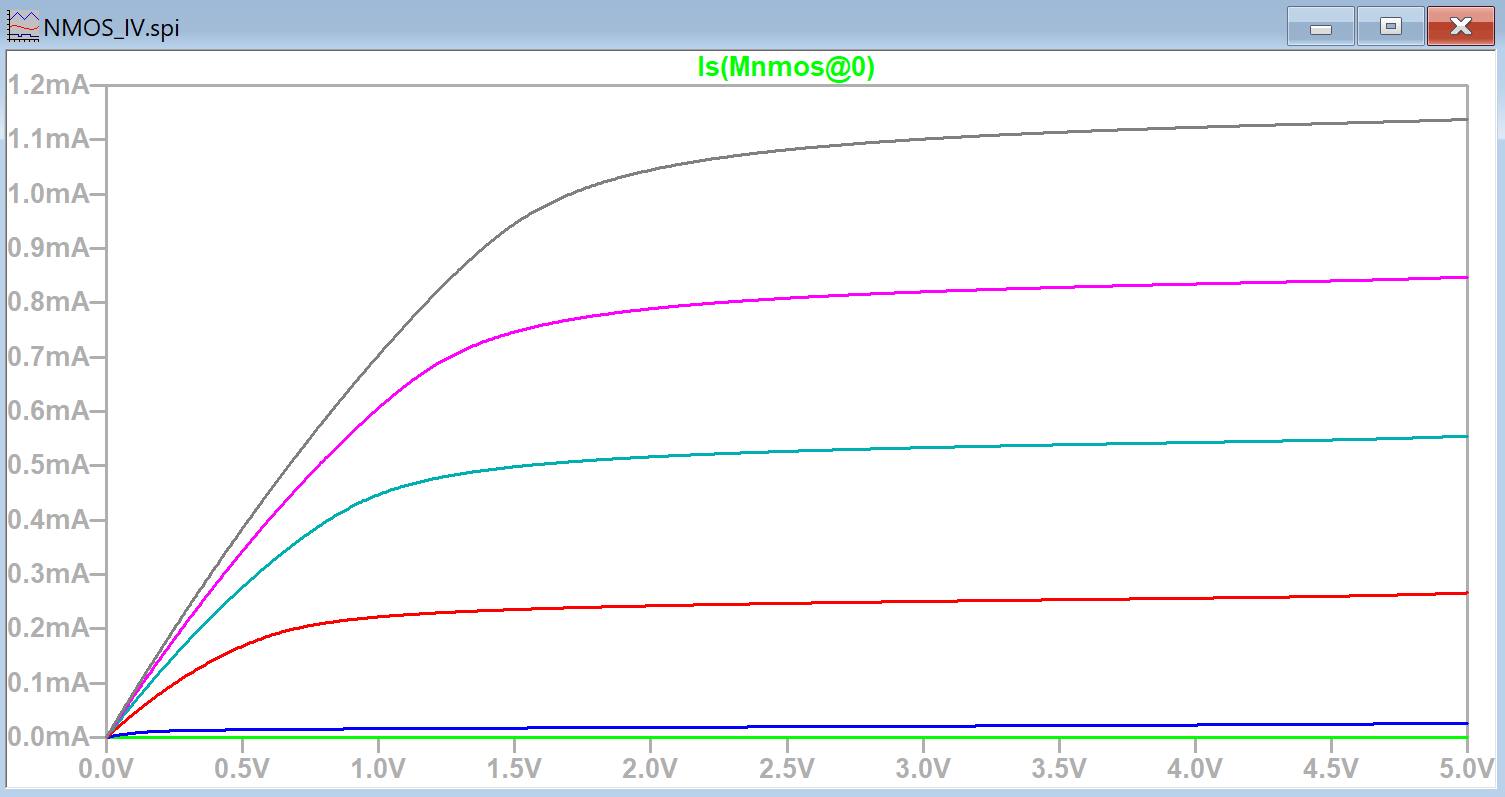
Task: Click the LTspice waveform icon in title bar
Action: click(x=22, y=26)
